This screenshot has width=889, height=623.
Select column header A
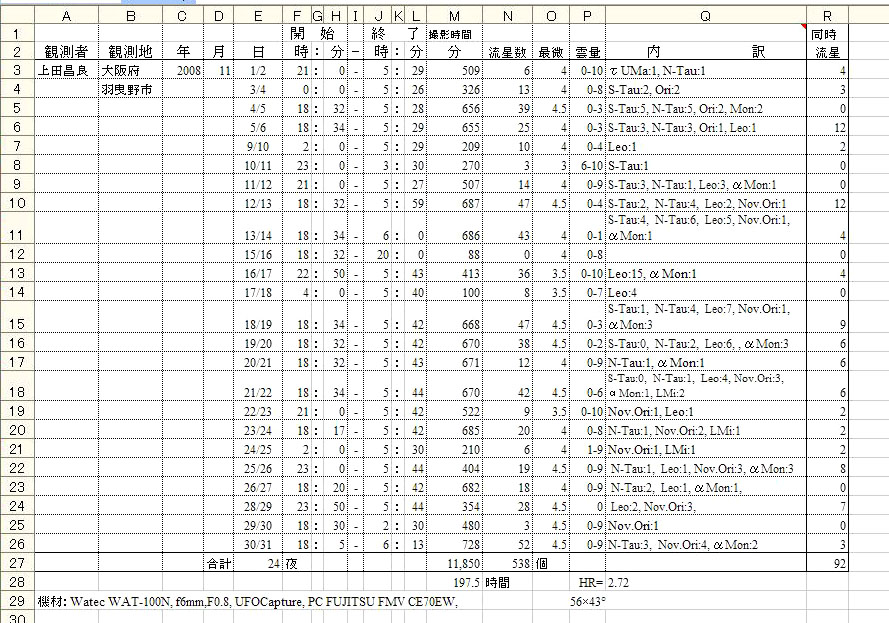[x=66, y=15]
